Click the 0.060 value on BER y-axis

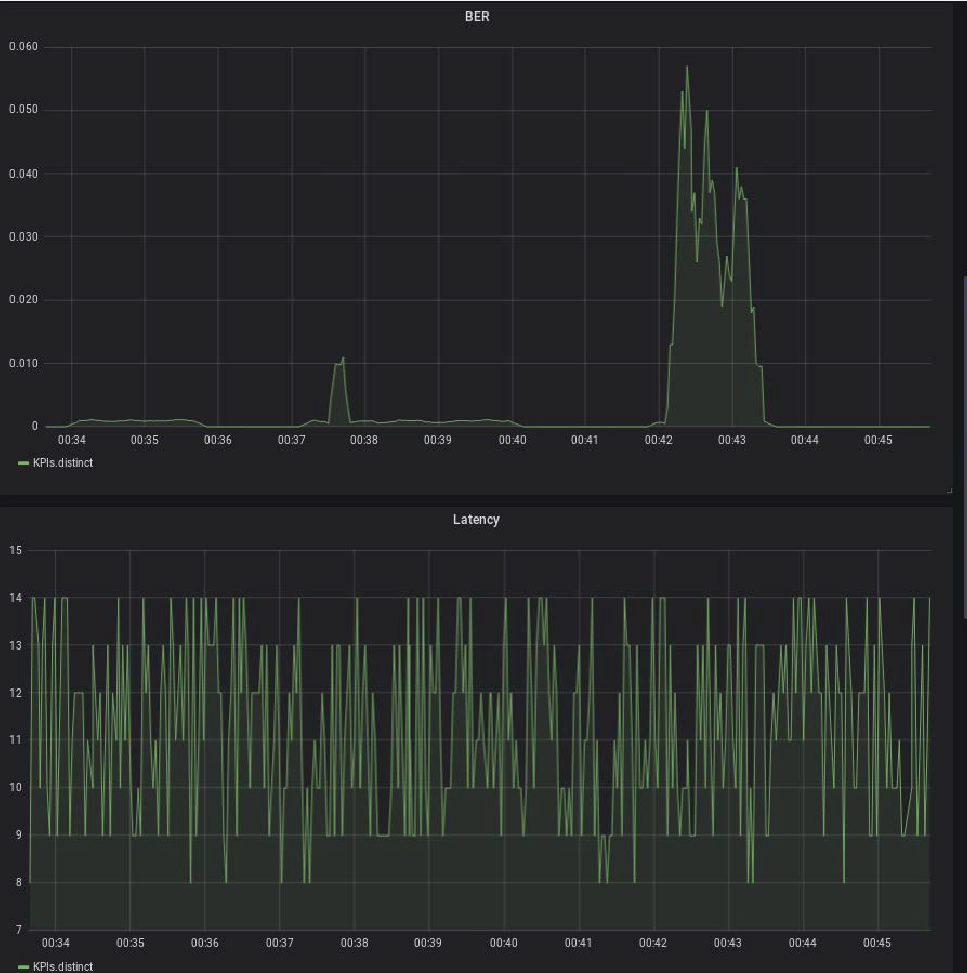tap(22, 47)
